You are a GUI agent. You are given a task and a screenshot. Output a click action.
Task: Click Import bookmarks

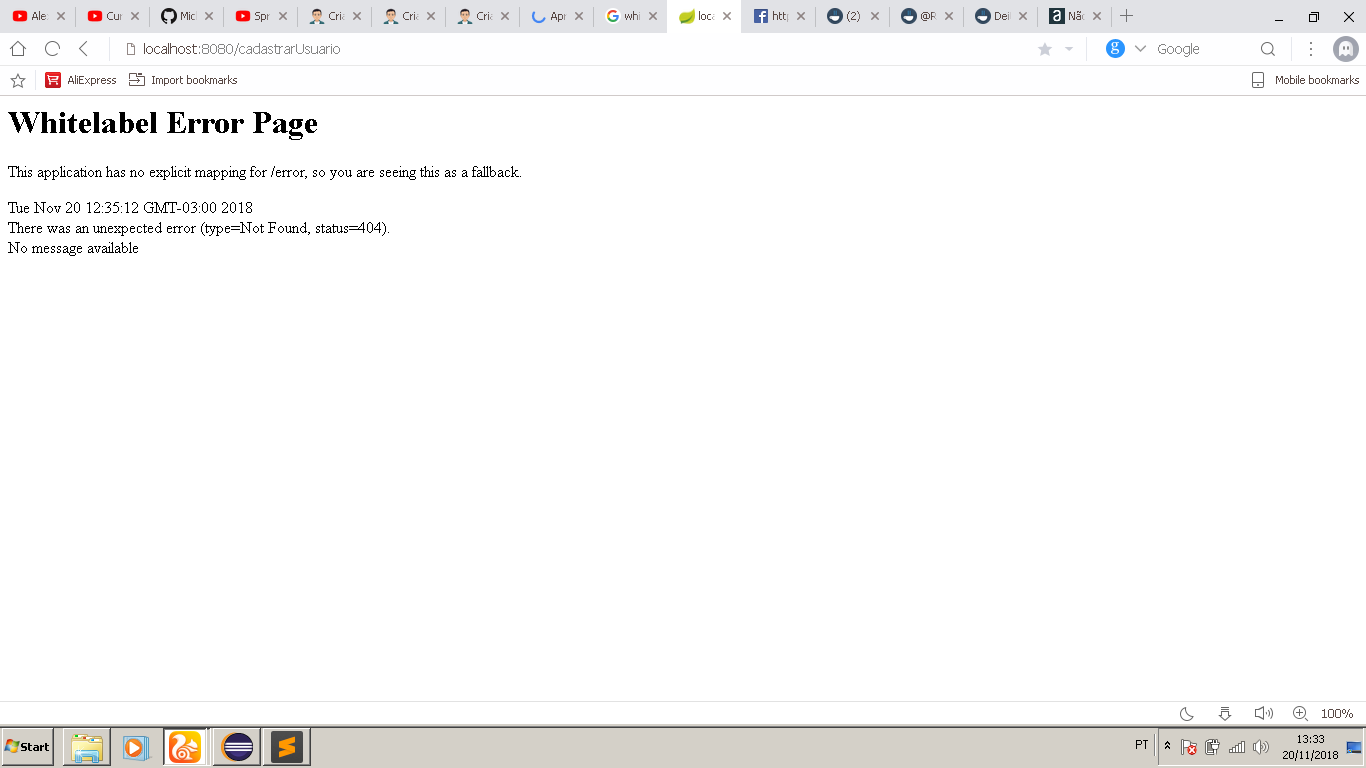point(183,80)
